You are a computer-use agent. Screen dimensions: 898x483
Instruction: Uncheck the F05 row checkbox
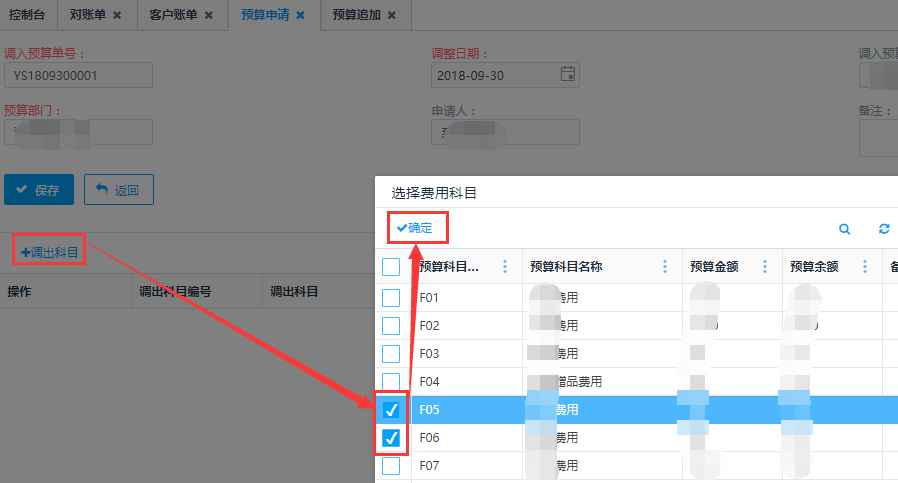click(391, 409)
